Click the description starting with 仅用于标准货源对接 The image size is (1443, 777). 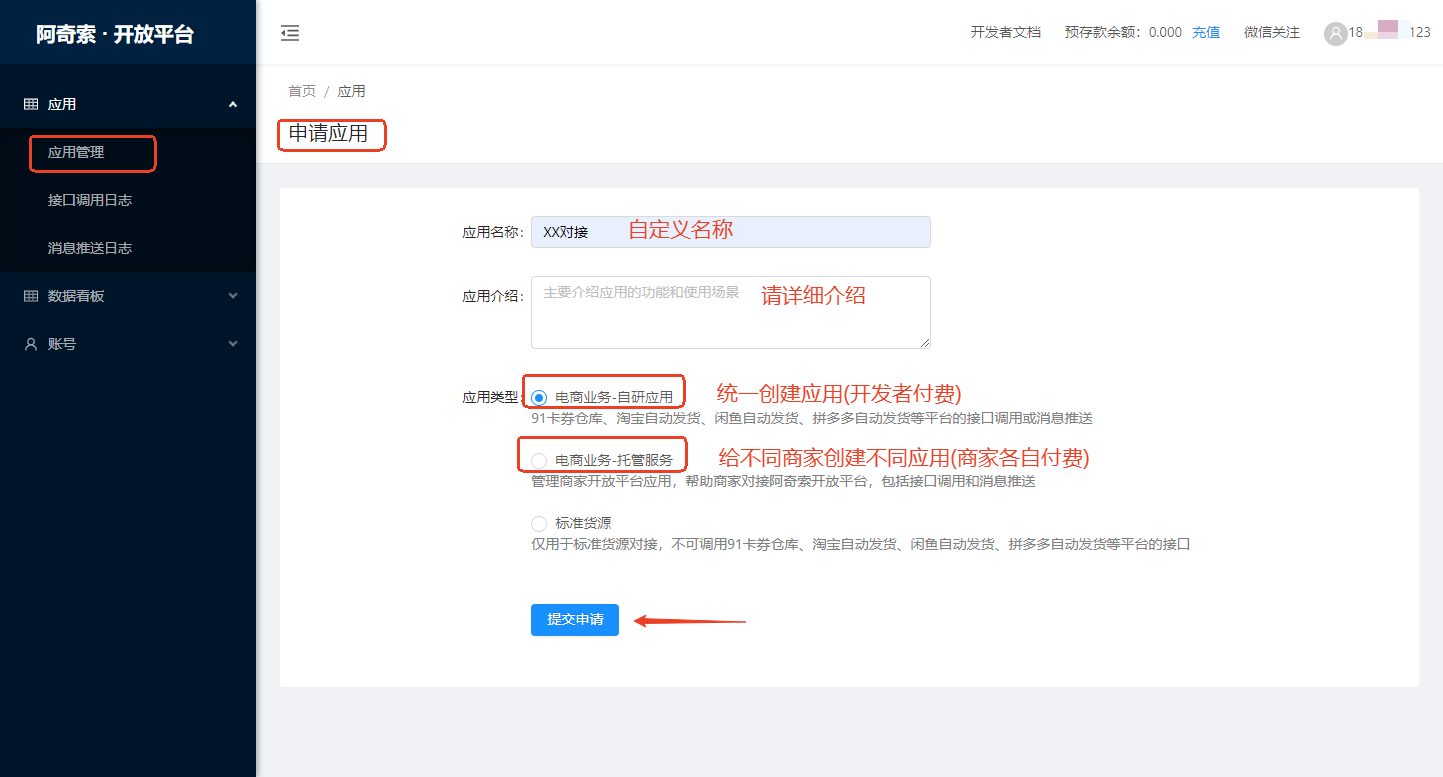click(x=860, y=544)
